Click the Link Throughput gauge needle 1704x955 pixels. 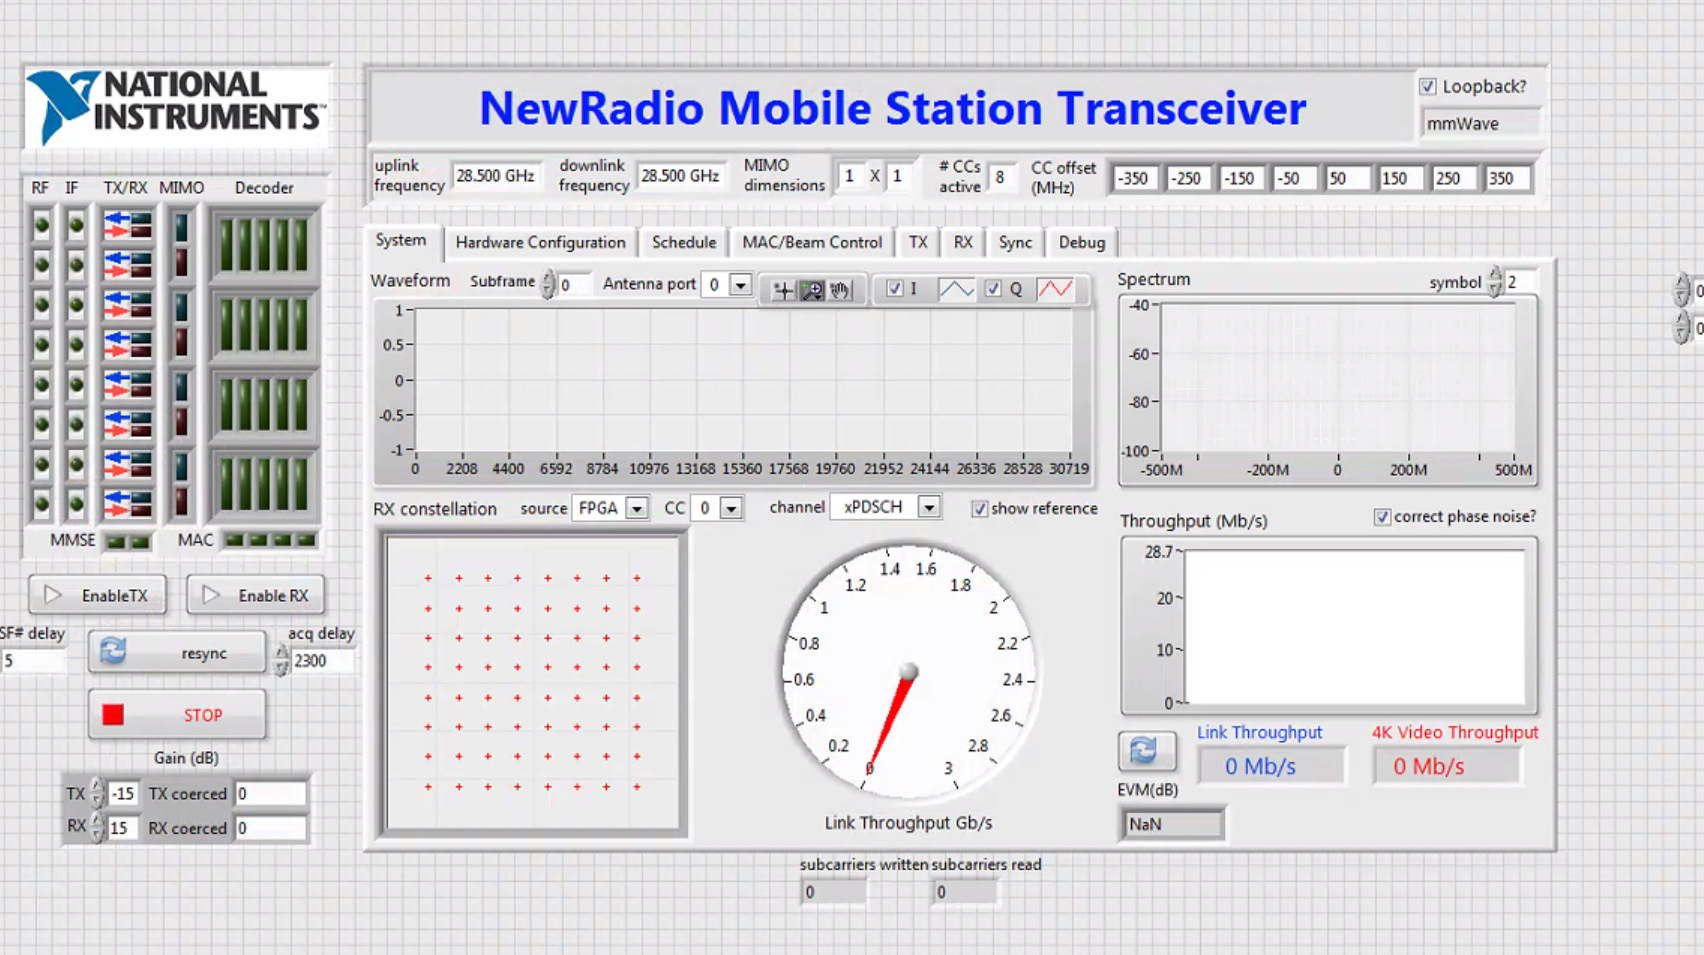[x=890, y=720]
